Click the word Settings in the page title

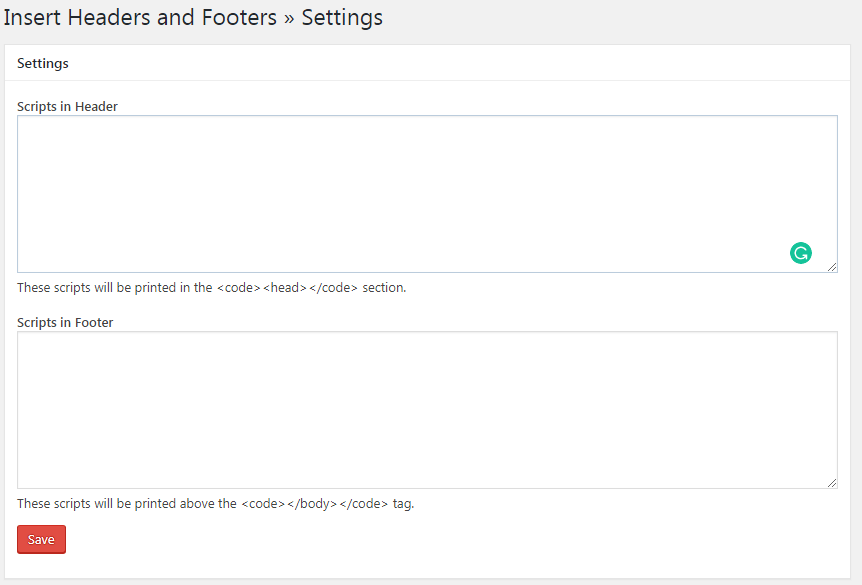click(x=342, y=17)
